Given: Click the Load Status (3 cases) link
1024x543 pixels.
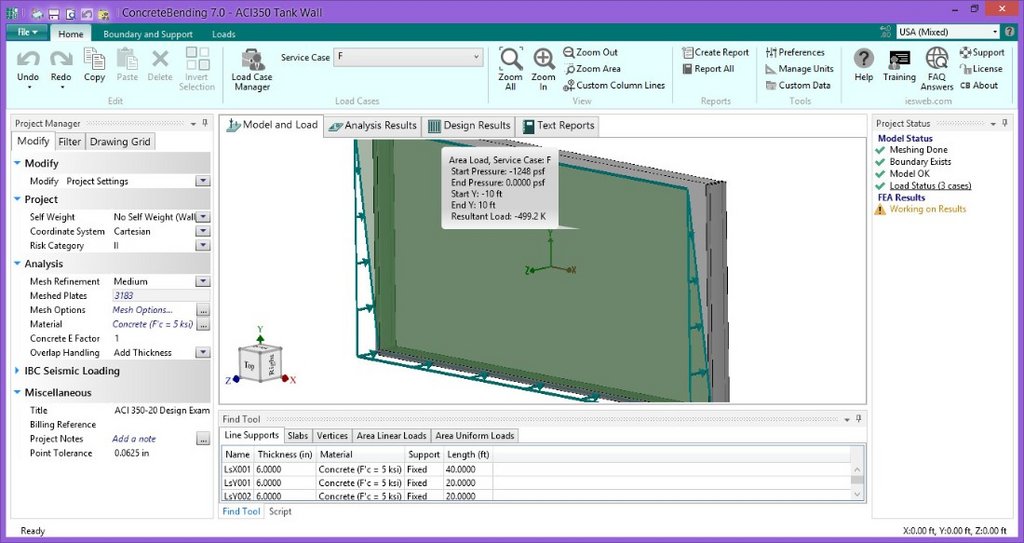Looking at the screenshot, I should [930, 186].
